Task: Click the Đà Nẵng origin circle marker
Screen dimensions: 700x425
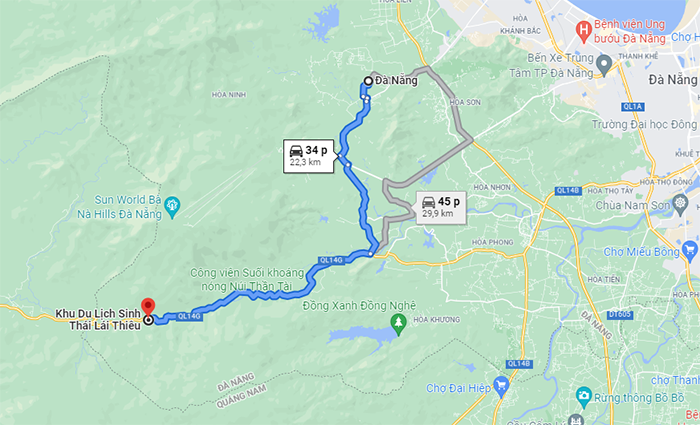Action: 368,81
